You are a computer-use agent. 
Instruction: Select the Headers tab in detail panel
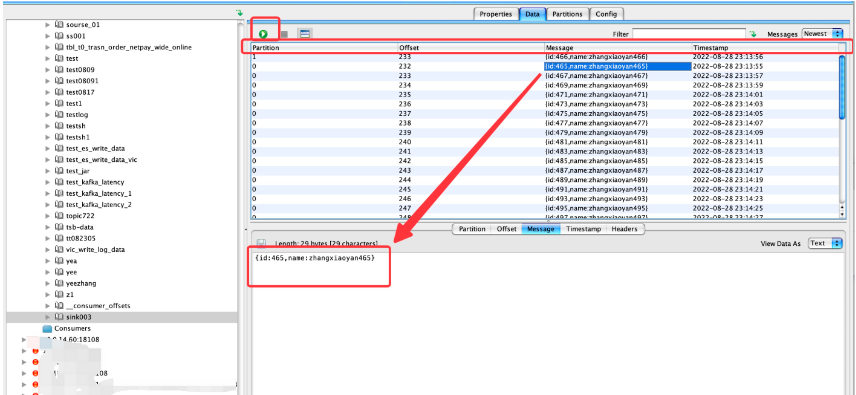625,229
